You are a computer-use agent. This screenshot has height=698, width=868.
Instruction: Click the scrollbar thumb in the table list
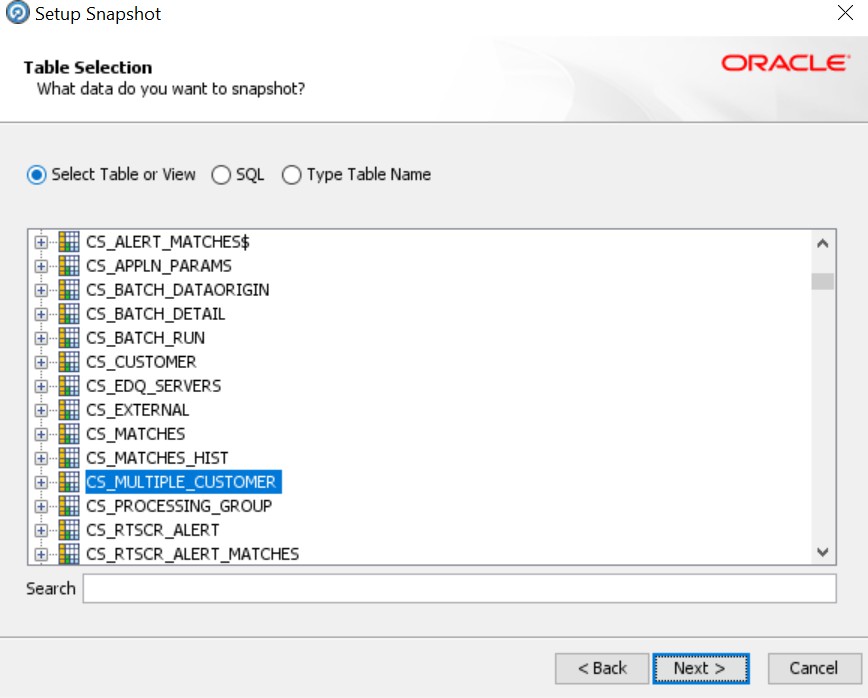(823, 281)
